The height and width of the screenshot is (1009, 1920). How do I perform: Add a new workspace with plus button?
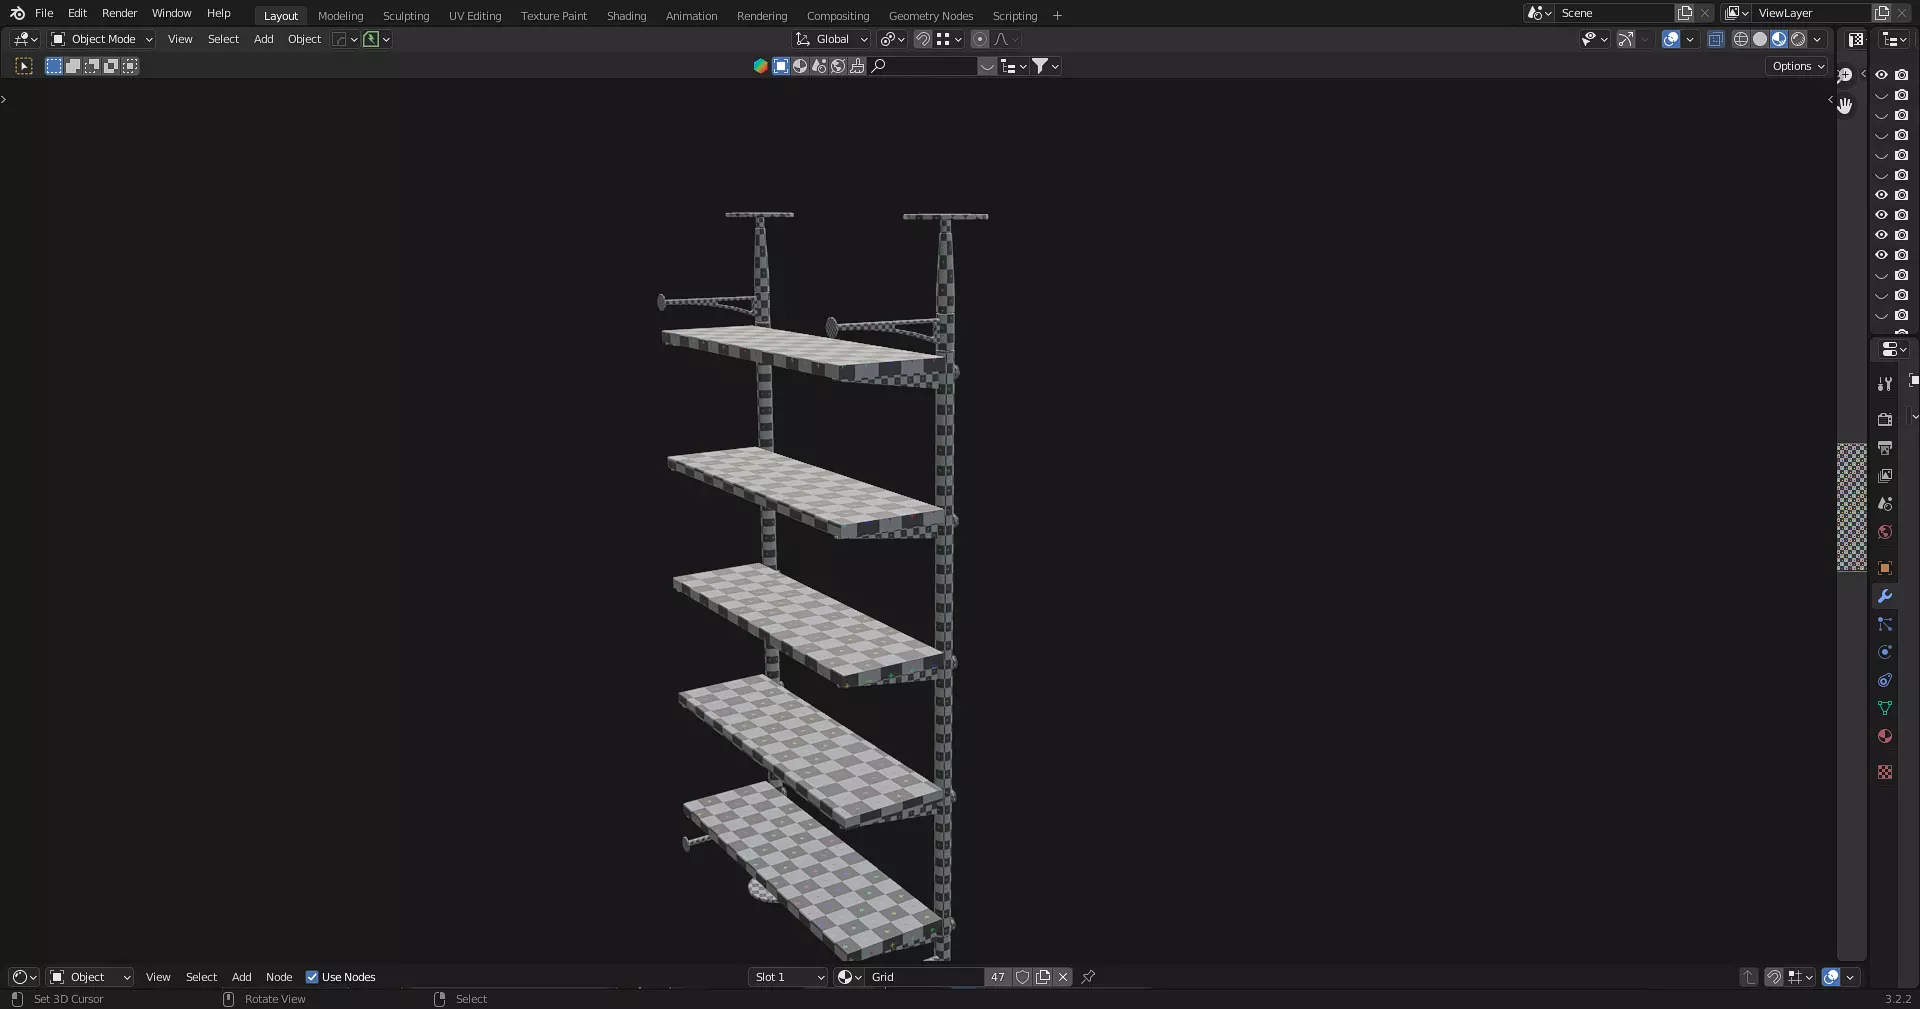[1057, 16]
